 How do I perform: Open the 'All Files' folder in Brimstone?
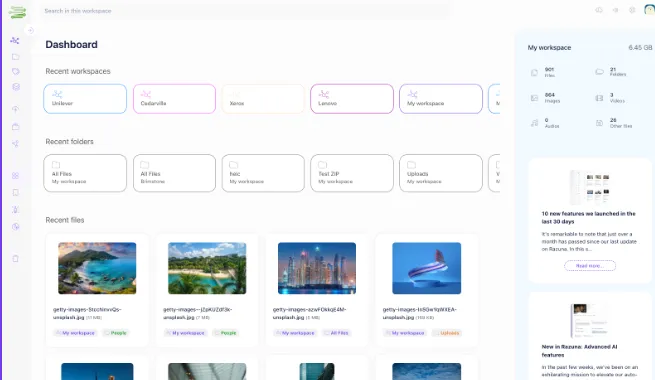[x=174, y=173]
